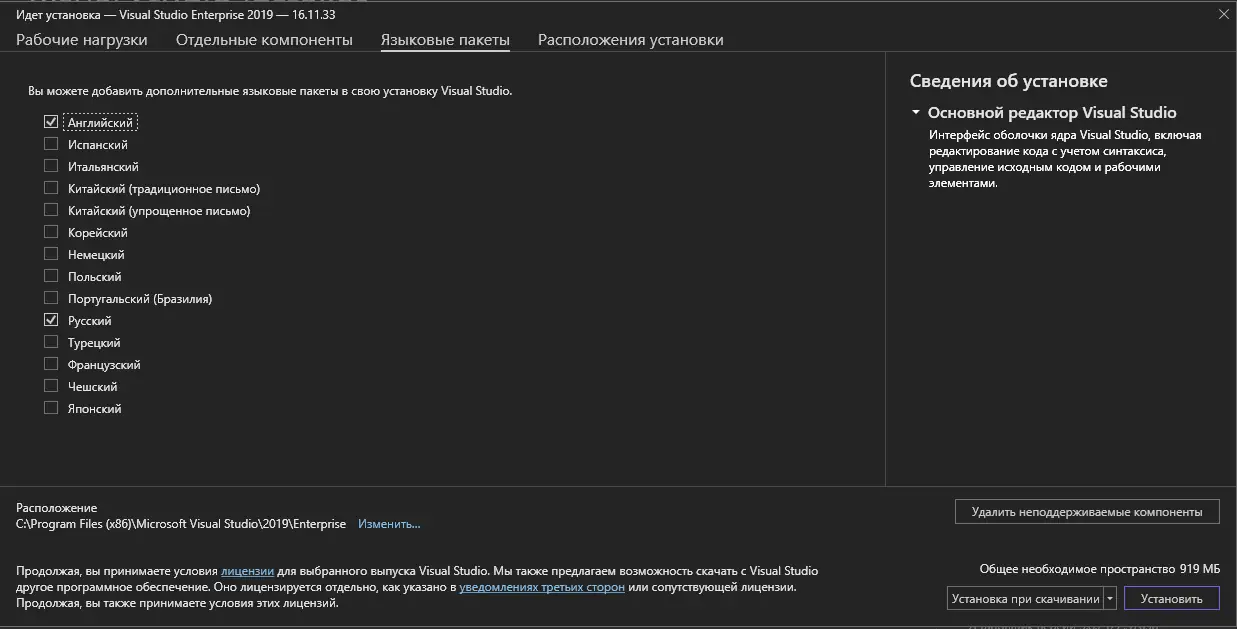Enable the Французский language pack
The image size is (1237, 629).
tap(51, 364)
